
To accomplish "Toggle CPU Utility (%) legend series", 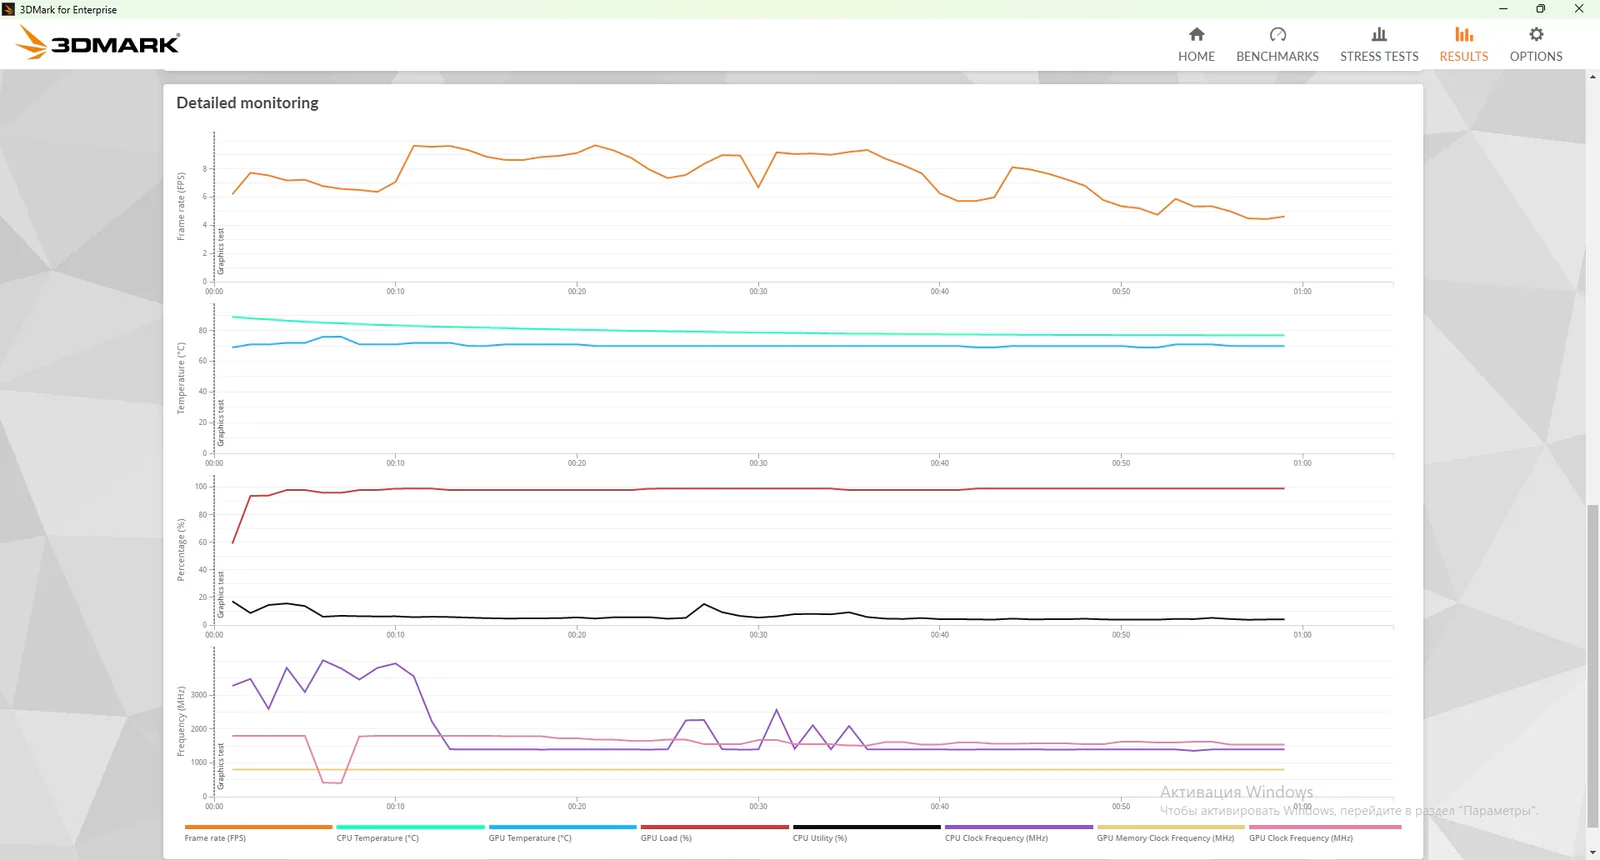I will (x=819, y=838).
